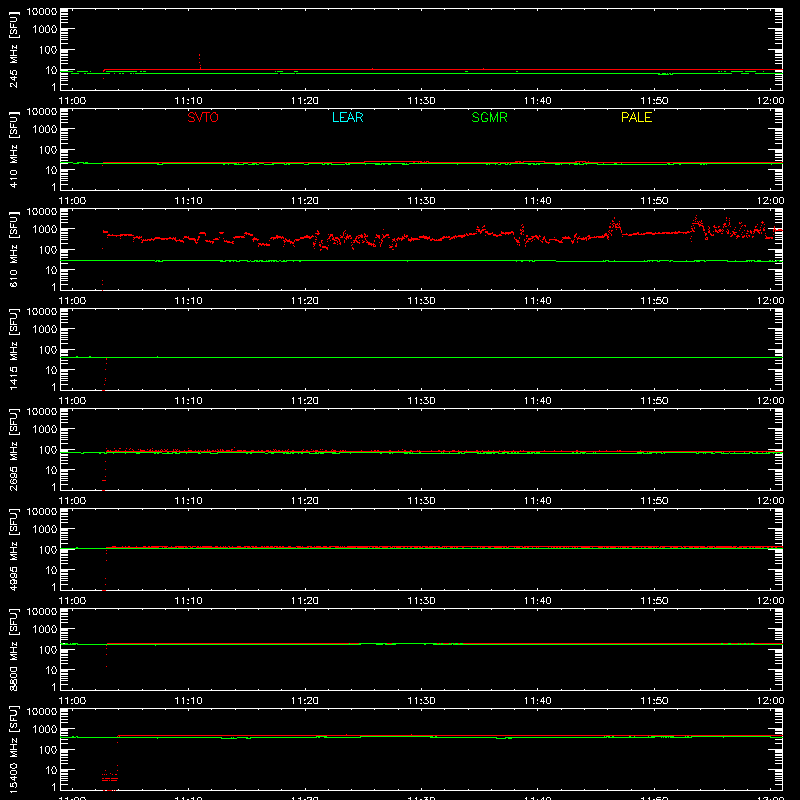
Task: Click 10000 y-axis value of the 15400 MHz panel
Action: [x=42, y=712]
